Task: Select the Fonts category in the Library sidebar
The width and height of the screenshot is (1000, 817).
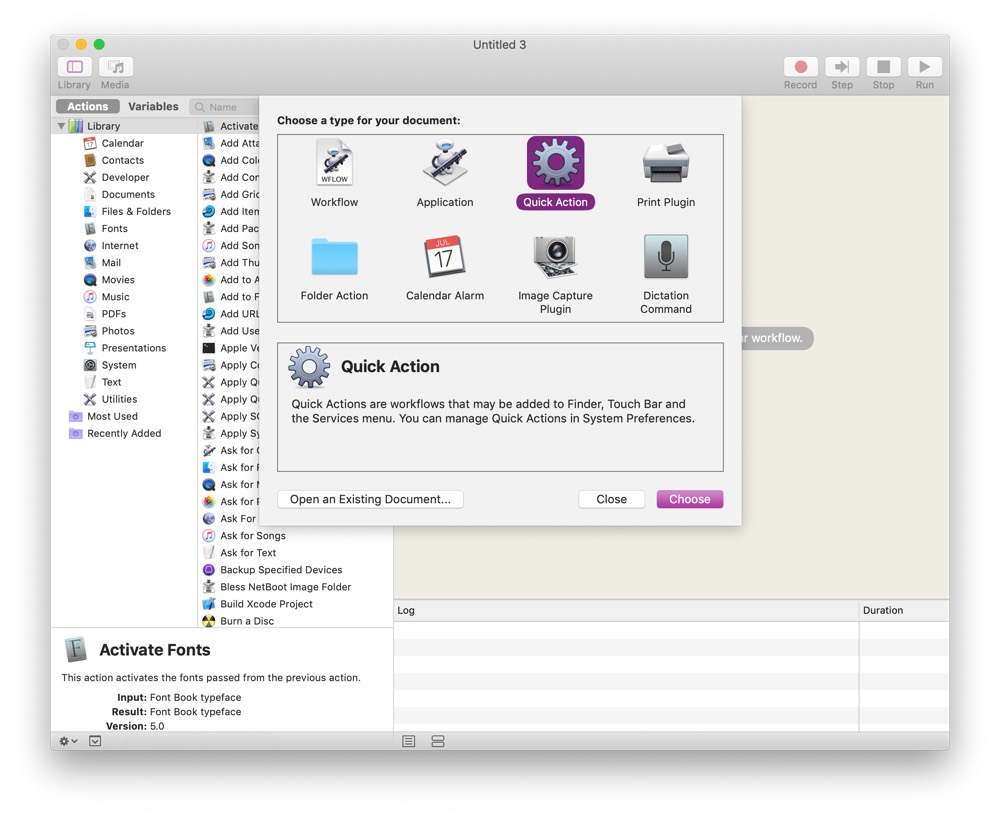Action: [x=117, y=228]
